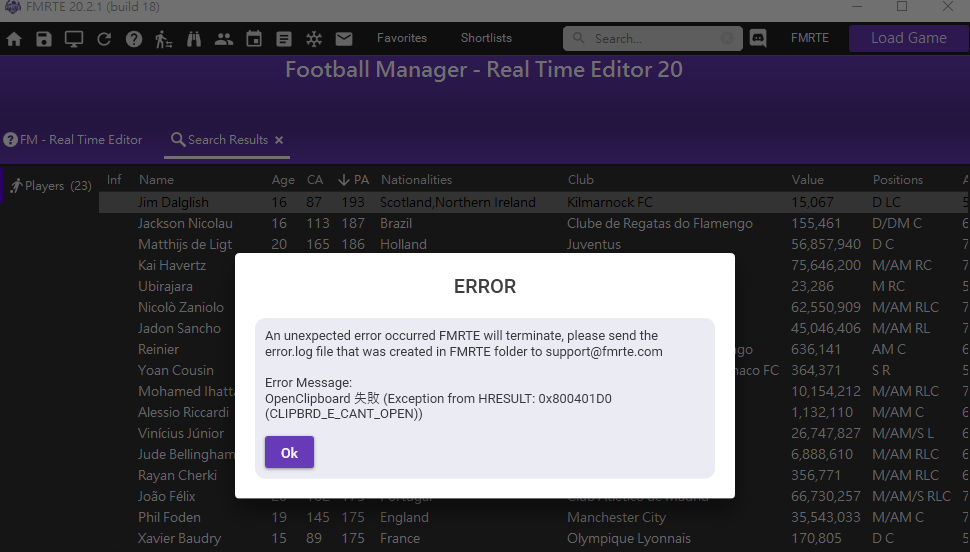This screenshot has height=552, width=970.
Task: Click the Kilmarnock FC club cell
Action: (x=609, y=202)
